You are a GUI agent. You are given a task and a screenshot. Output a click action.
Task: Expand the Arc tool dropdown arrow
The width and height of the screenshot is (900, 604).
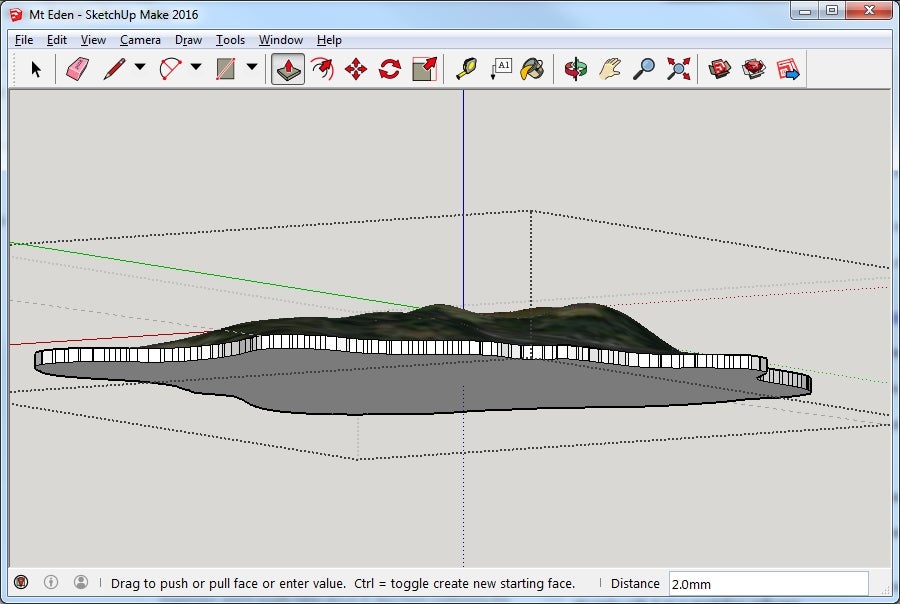click(196, 68)
